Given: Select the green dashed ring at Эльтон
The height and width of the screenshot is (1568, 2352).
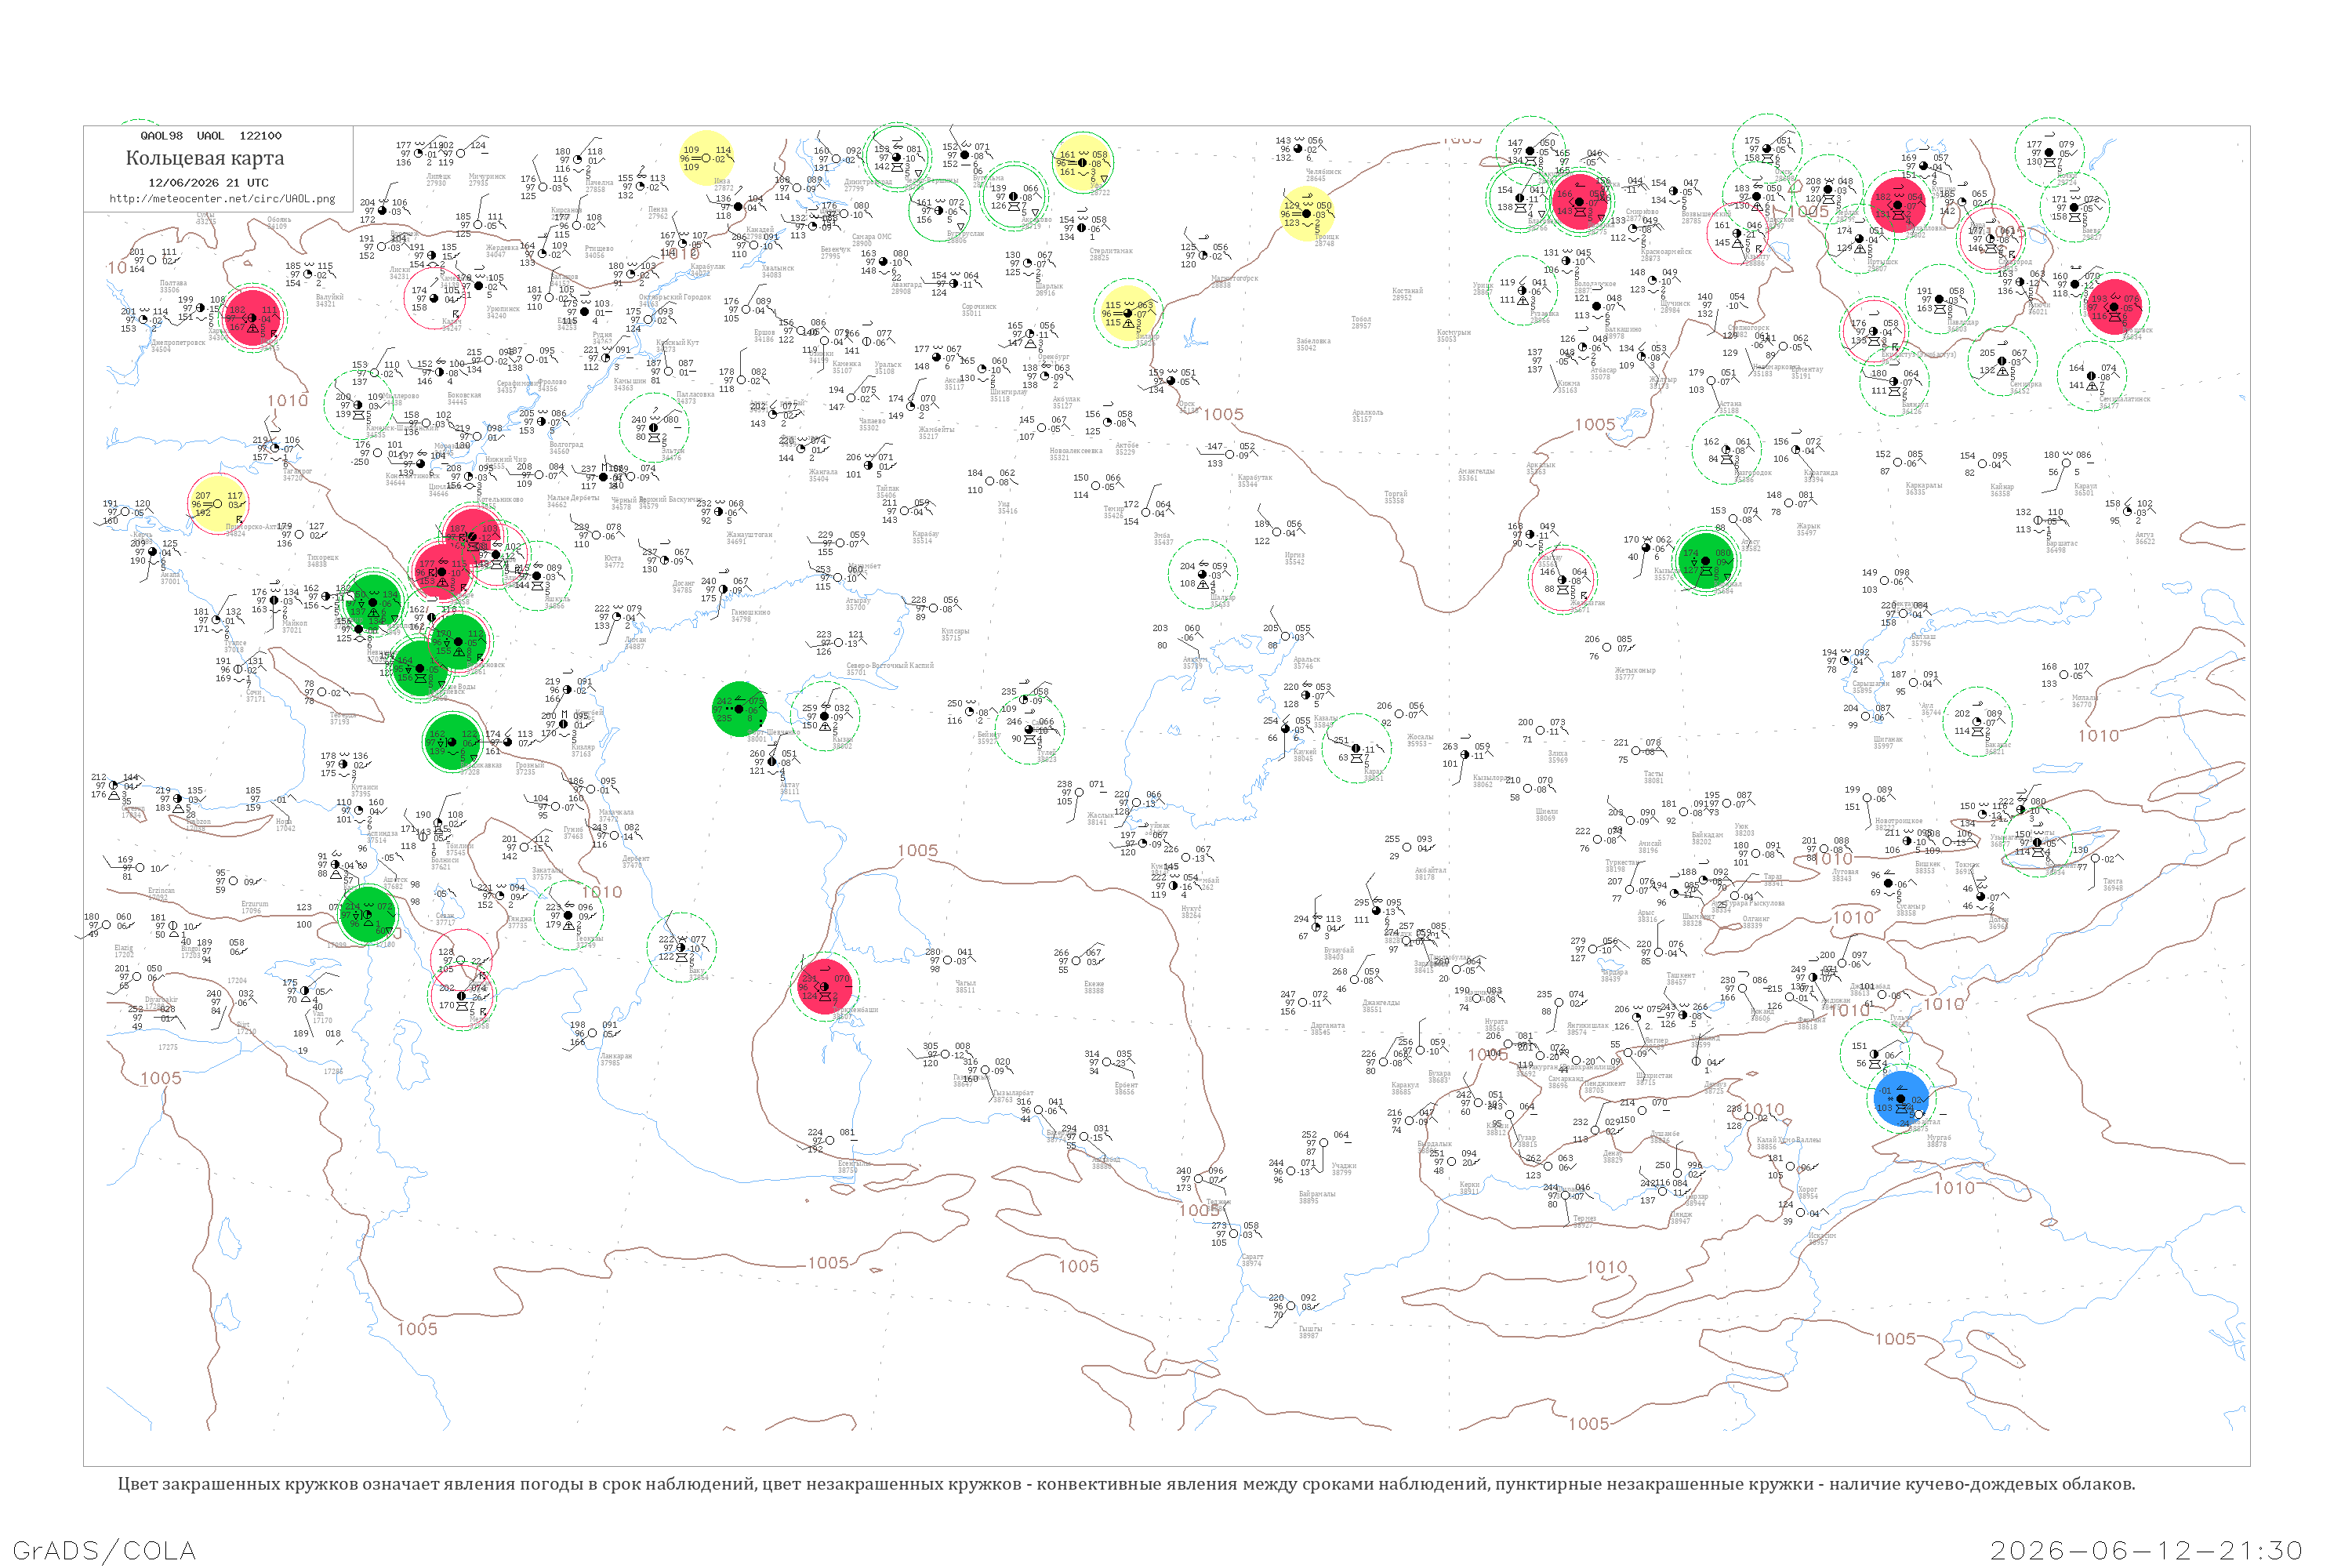Looking at the screenshot, I should click(x=654, y=428).
